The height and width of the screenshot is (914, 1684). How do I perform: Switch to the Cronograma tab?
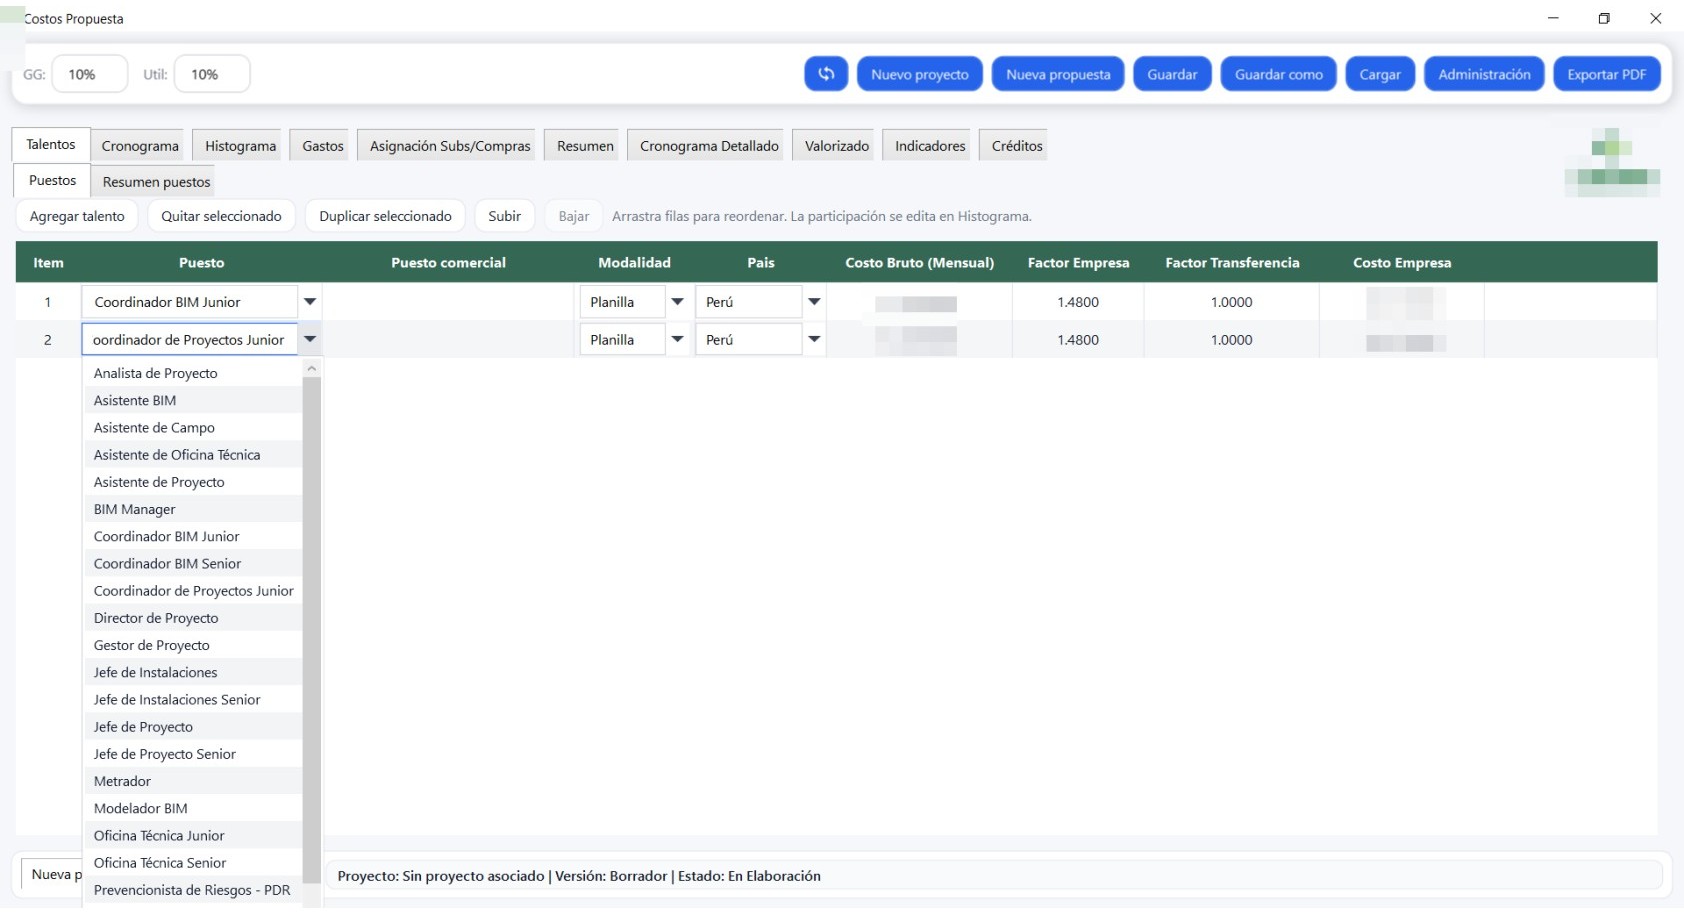(x=139, y=144)
